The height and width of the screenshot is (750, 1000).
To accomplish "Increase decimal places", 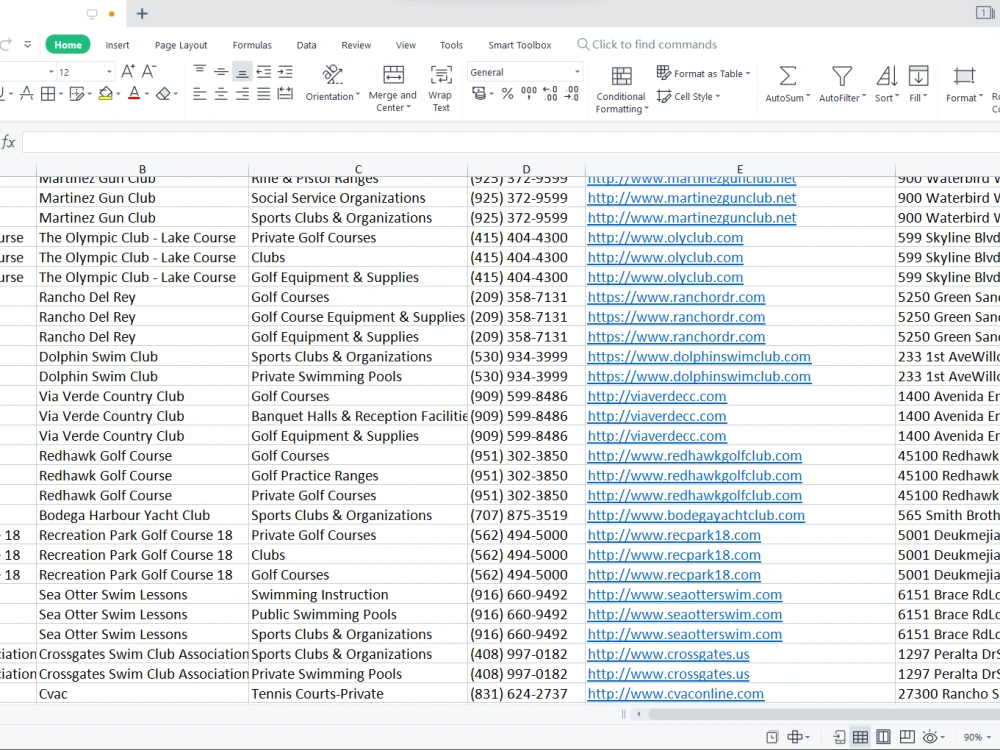I will click(550, 94).
